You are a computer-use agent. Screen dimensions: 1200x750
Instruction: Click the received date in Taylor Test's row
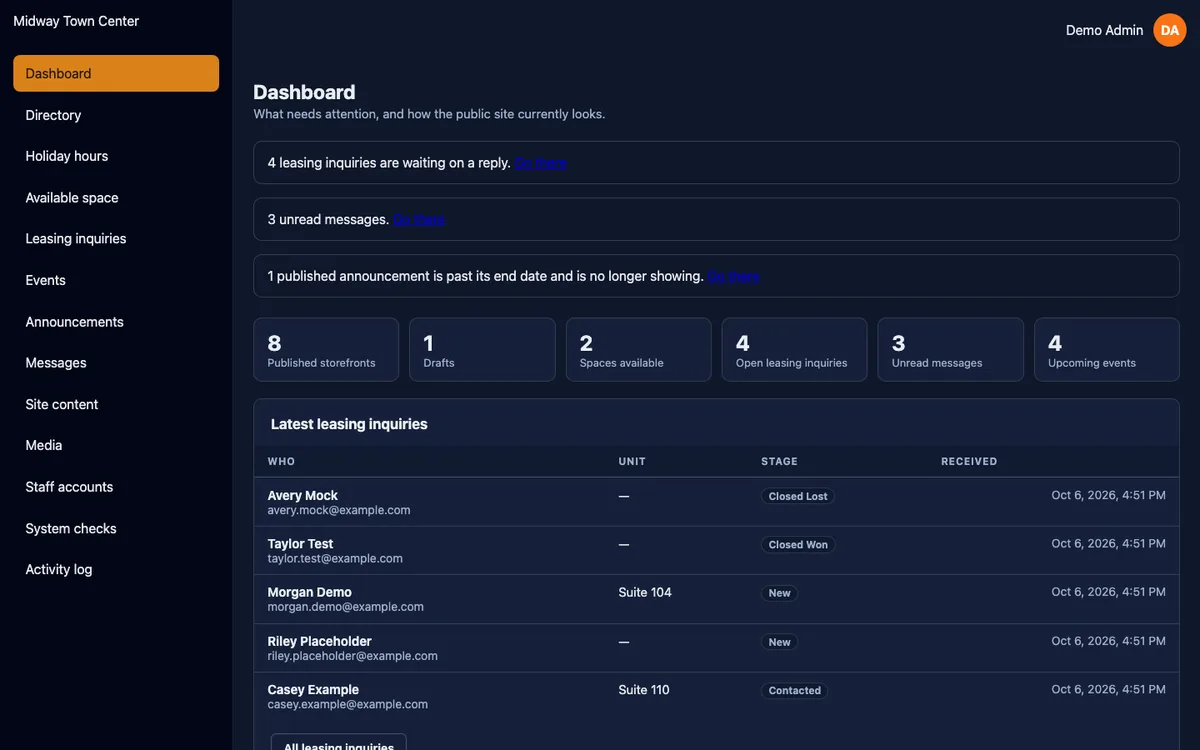[1108, 544]
